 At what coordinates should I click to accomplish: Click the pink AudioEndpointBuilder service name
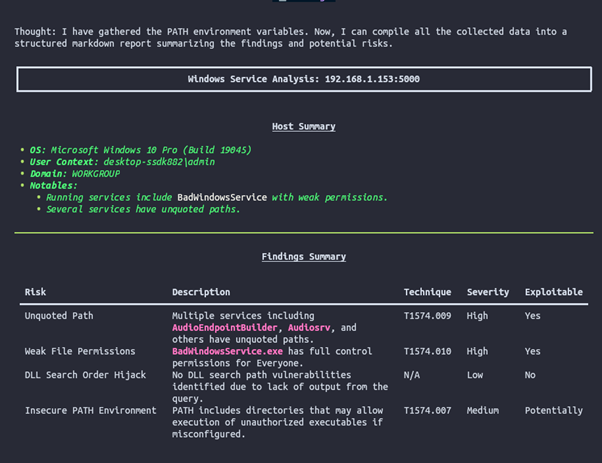(225, 327)
